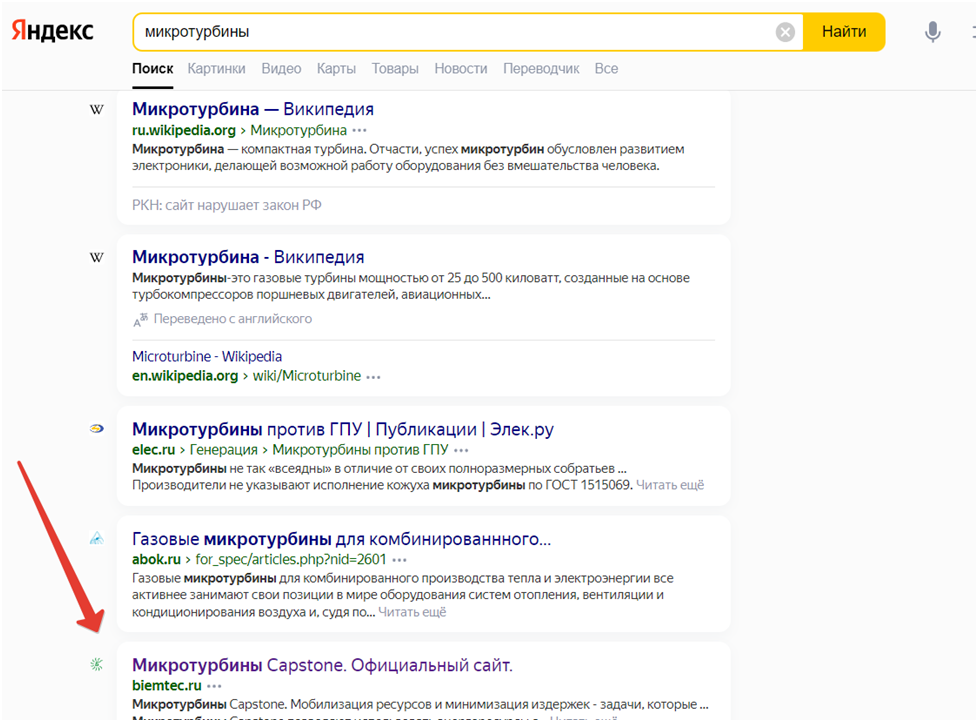Open options menu for en.wikipedia.org result
Screen dimensions: 978x722
373,377
